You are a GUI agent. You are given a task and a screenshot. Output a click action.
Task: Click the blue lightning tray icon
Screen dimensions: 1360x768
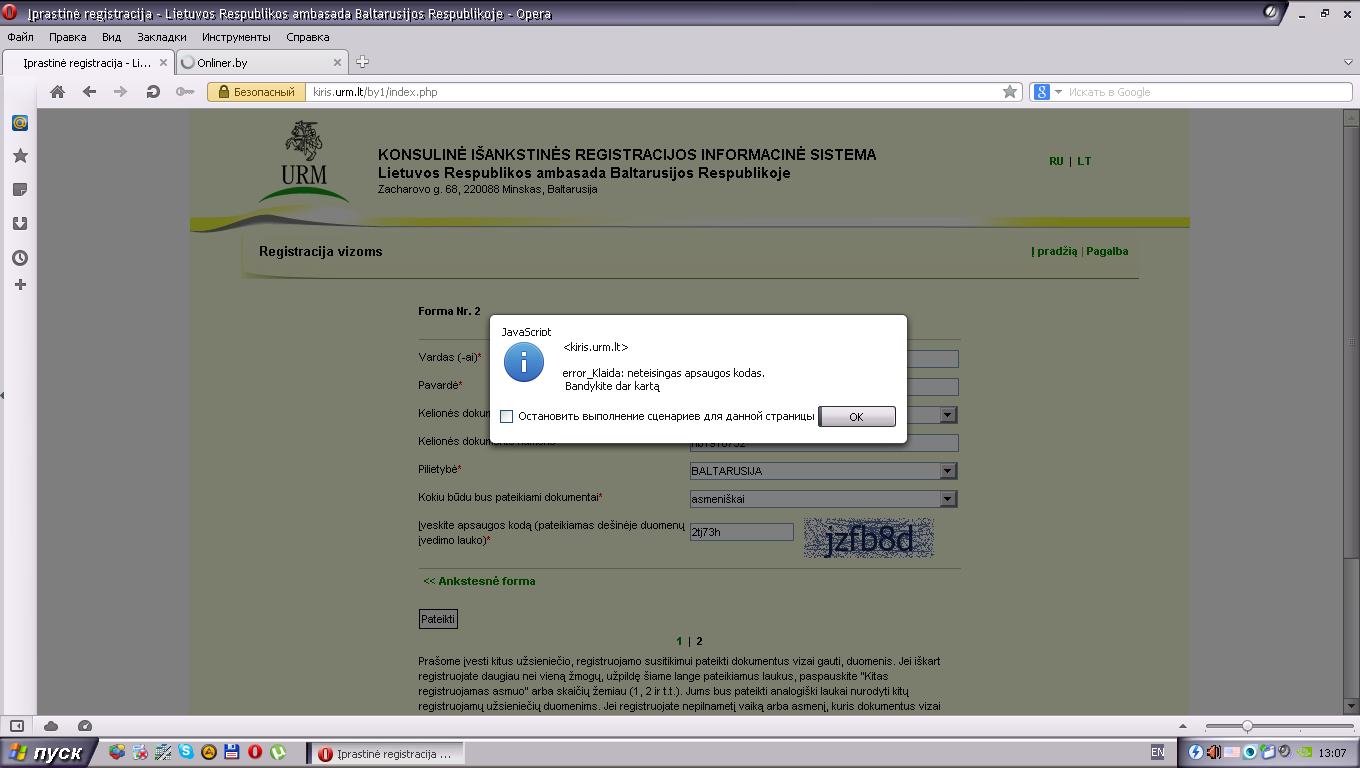1195,752
